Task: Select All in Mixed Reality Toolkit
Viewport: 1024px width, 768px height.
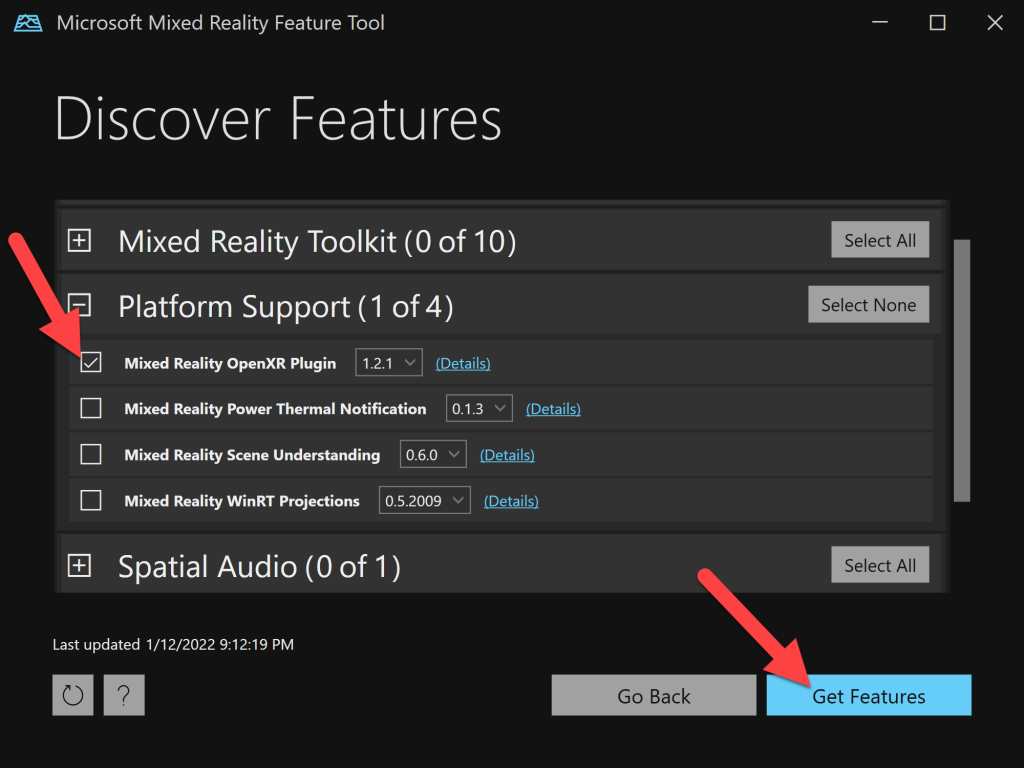Action: point(880,240)
